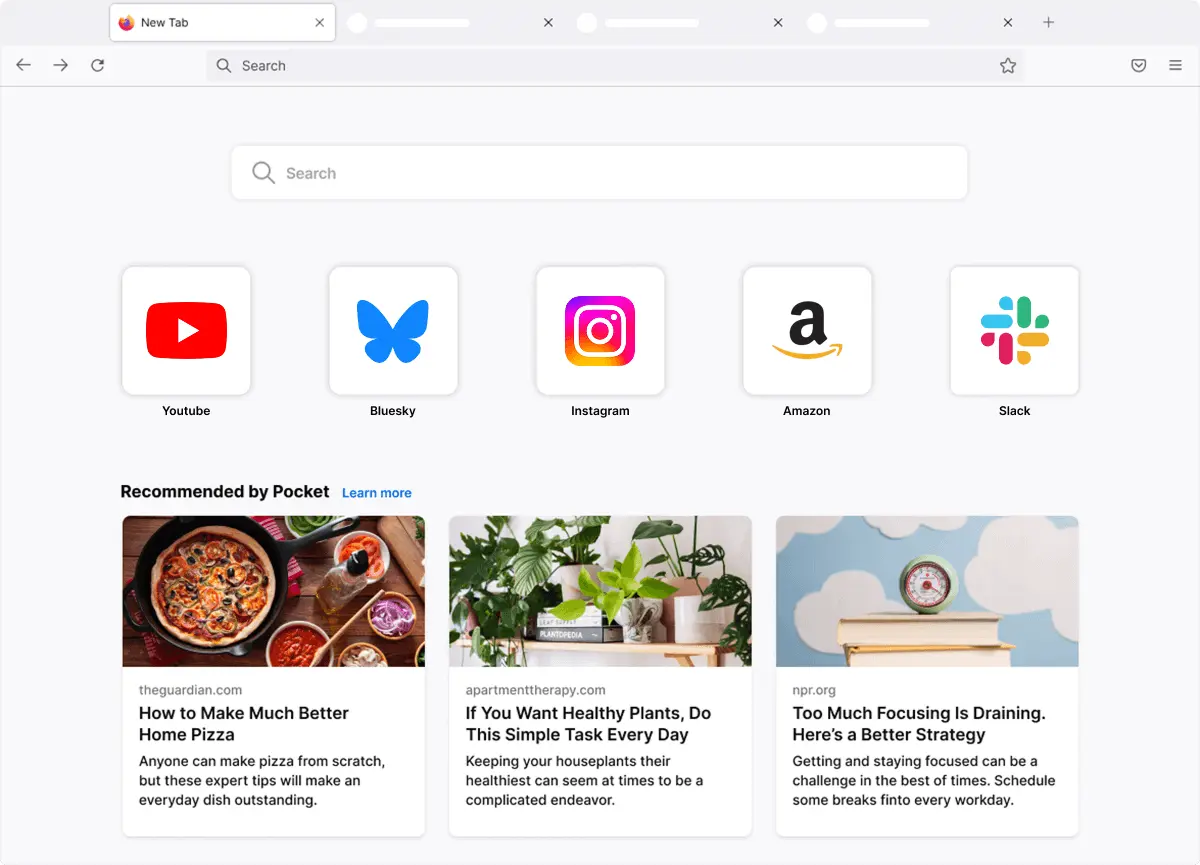The image size is (1200, 865).
Task: Click the page reload icon
Action: point(97,65)
